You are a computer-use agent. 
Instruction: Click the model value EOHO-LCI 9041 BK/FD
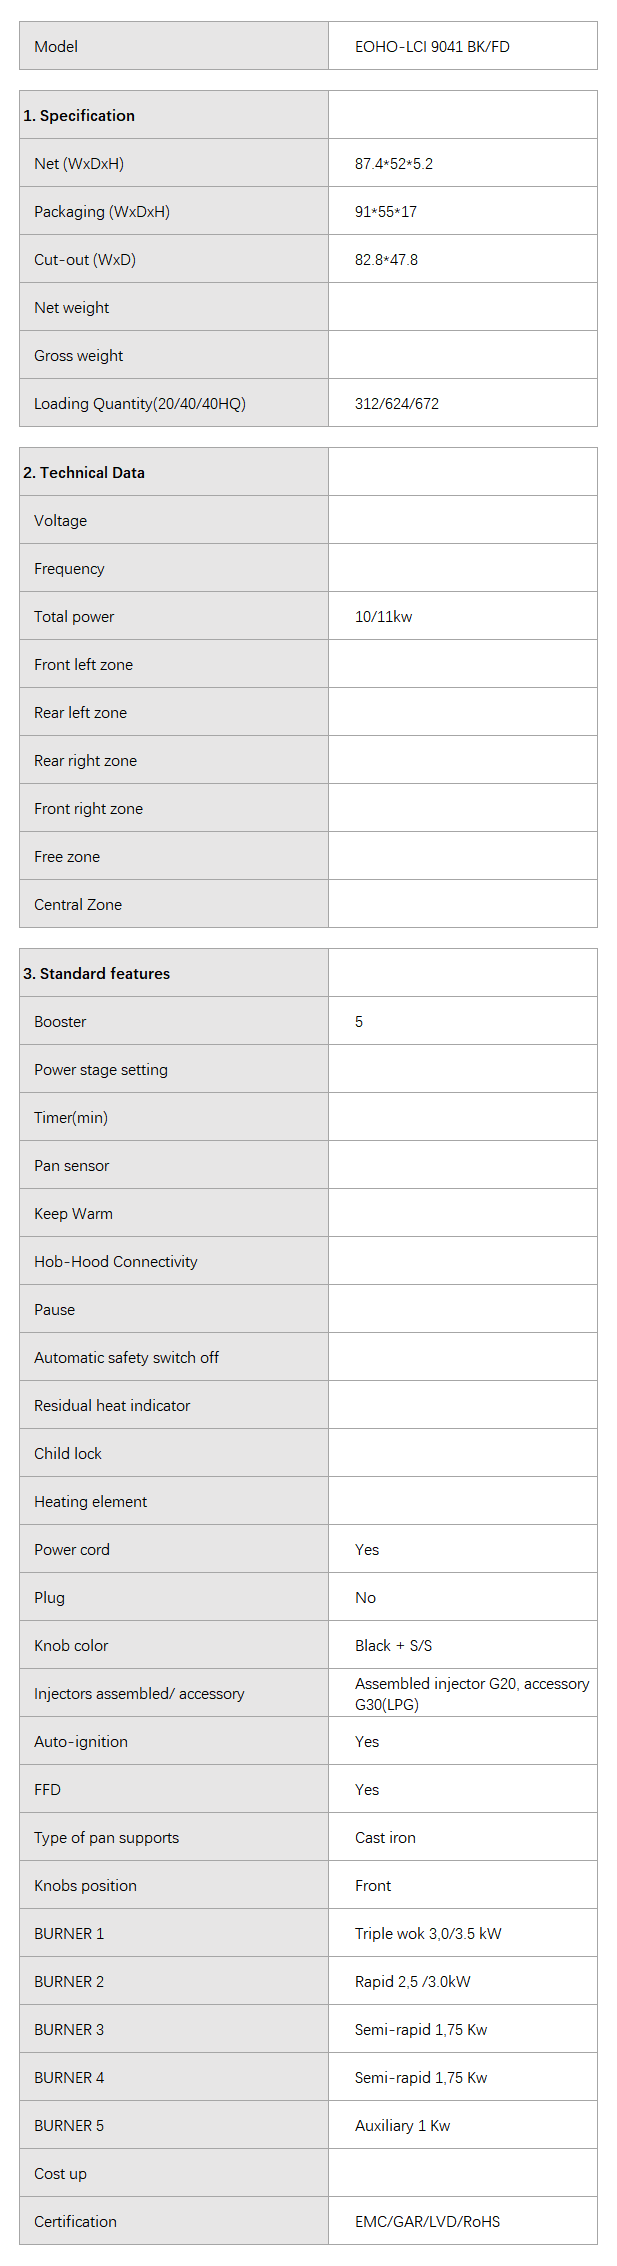[x=432, y=47]
